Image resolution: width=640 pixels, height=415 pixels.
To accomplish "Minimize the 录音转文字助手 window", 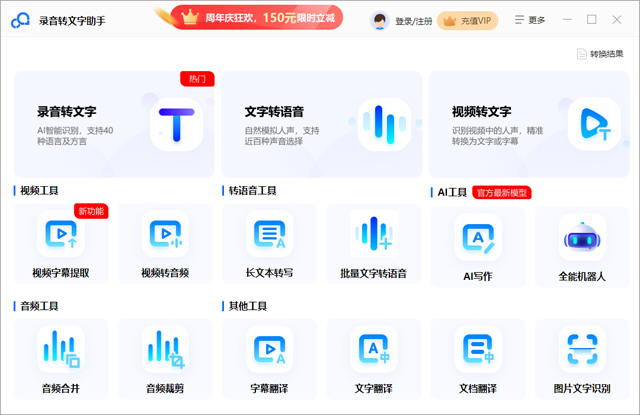I will [567, 20].
